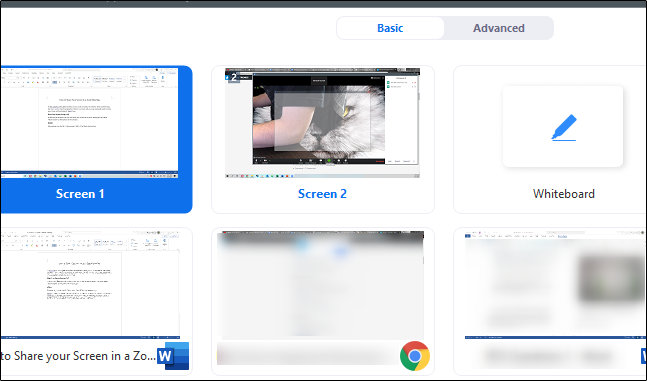647x381 pixels.
Task: Select the Screen 2 preview thumbnail
Action: (x=322, y=123)
